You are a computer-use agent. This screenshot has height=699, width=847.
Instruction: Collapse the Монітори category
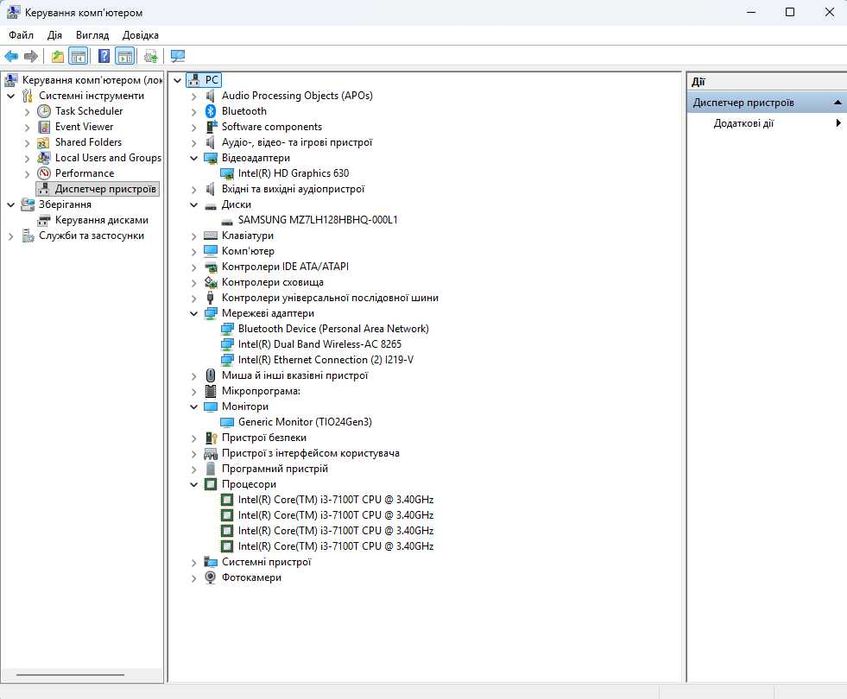[x=194, y=407]
